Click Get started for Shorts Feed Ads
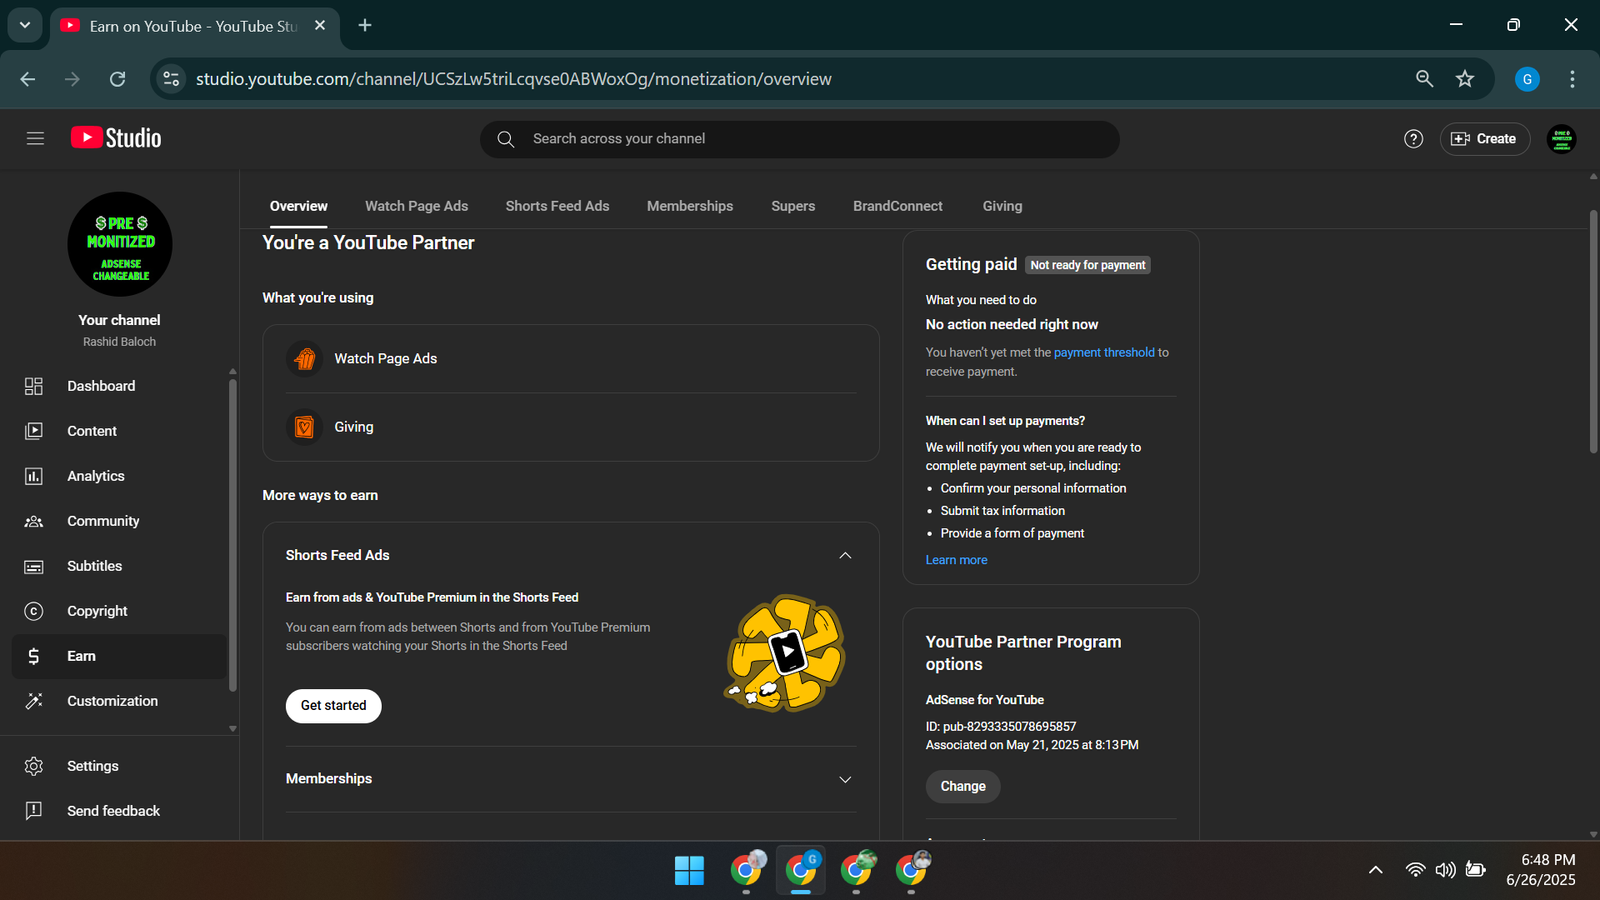This screenshot has height=900, width=1600. [334, 706]
